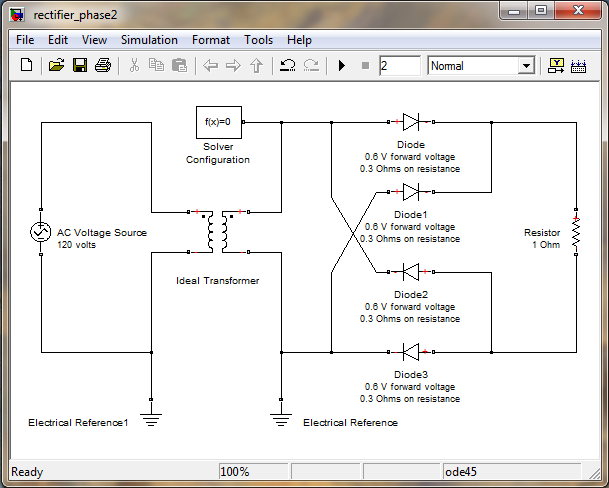Select the Resistor 1 Ohm block
The height and width of the screenshot is (488, 609).
[x=576, y=233]
